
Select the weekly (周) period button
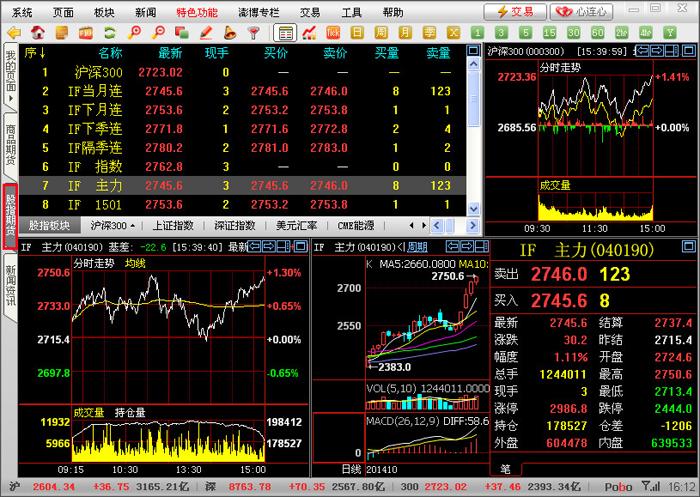[x=381, y=33]
